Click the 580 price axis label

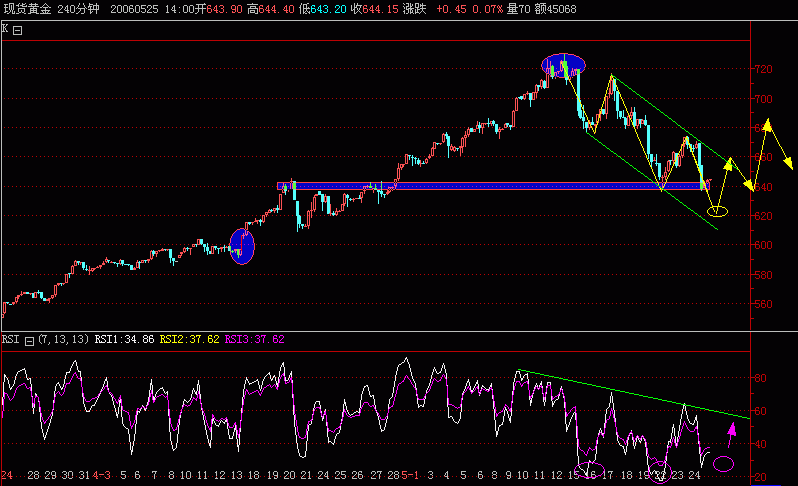point(763,275)
